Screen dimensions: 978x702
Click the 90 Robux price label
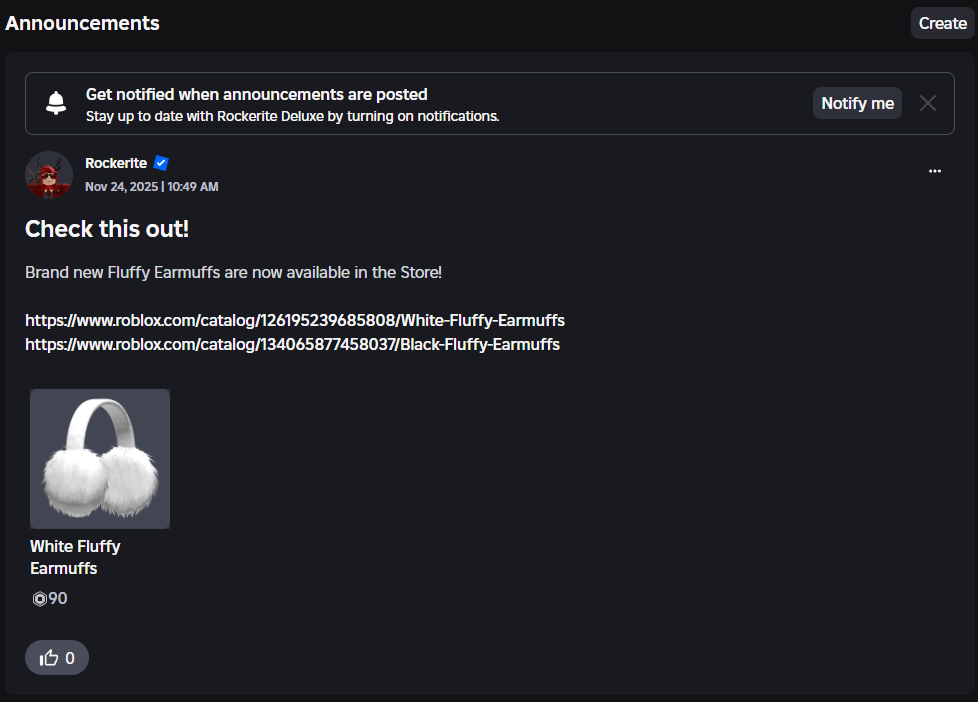tap(58, 599)
